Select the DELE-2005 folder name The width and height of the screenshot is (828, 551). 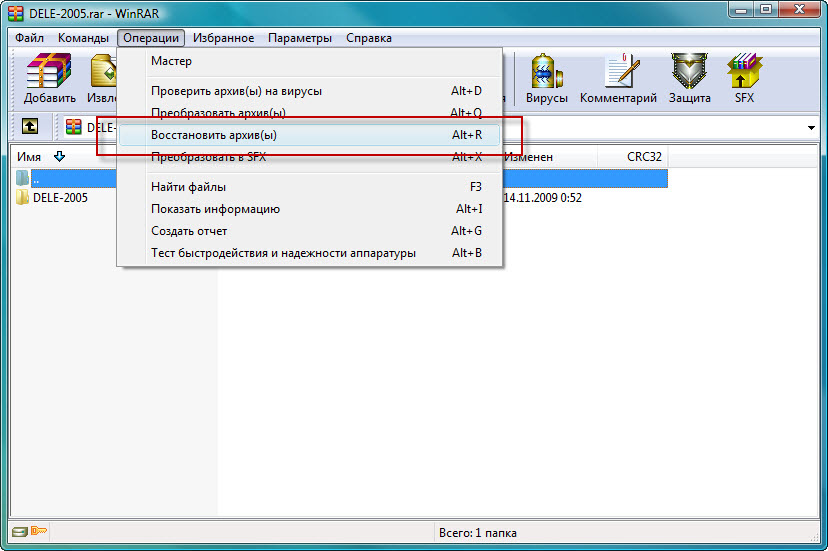(60, 198)
